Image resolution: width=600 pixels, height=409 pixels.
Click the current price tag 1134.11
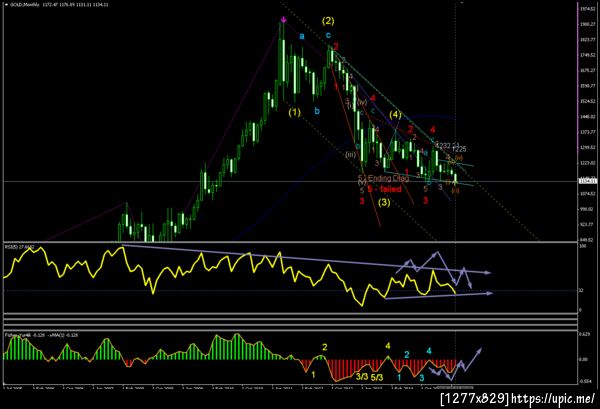pos(587,181)
